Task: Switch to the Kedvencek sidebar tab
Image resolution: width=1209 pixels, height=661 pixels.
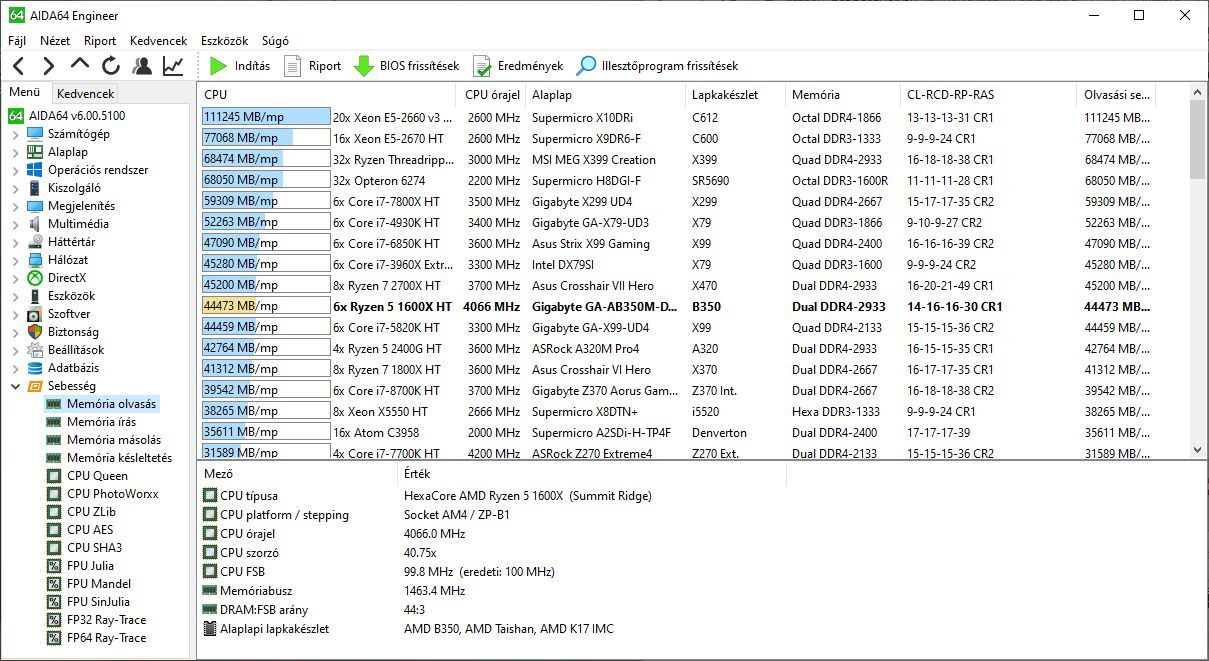Action: click(86, 93)
